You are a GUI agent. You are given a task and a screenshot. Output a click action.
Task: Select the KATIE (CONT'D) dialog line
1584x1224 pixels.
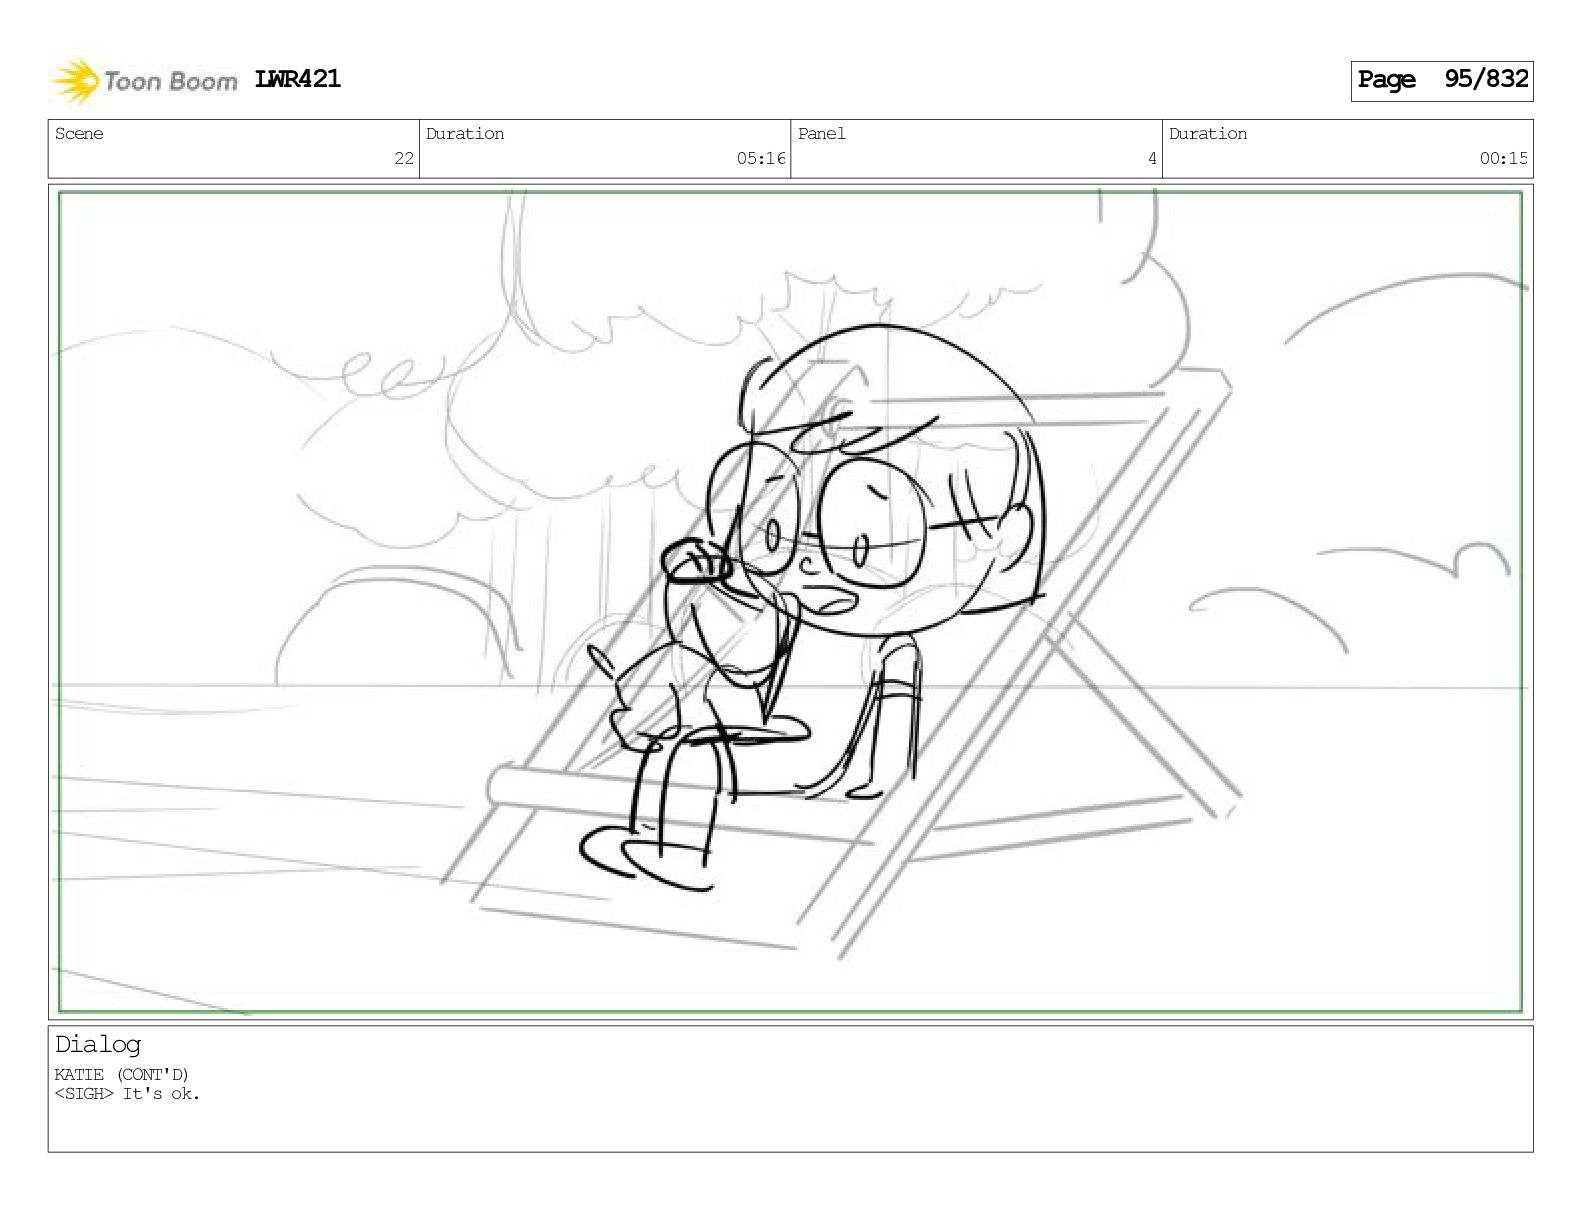click(121, 1075)
